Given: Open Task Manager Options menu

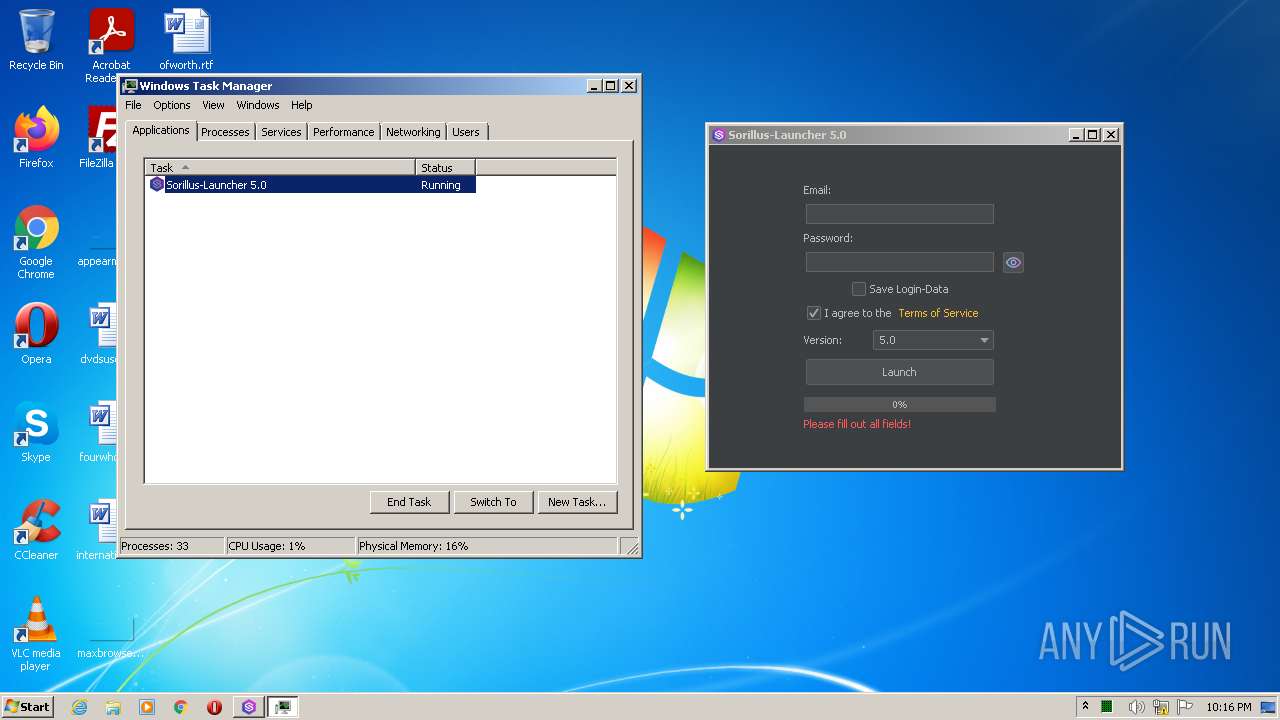Looking at the screenshot, I should pos(171,105).
